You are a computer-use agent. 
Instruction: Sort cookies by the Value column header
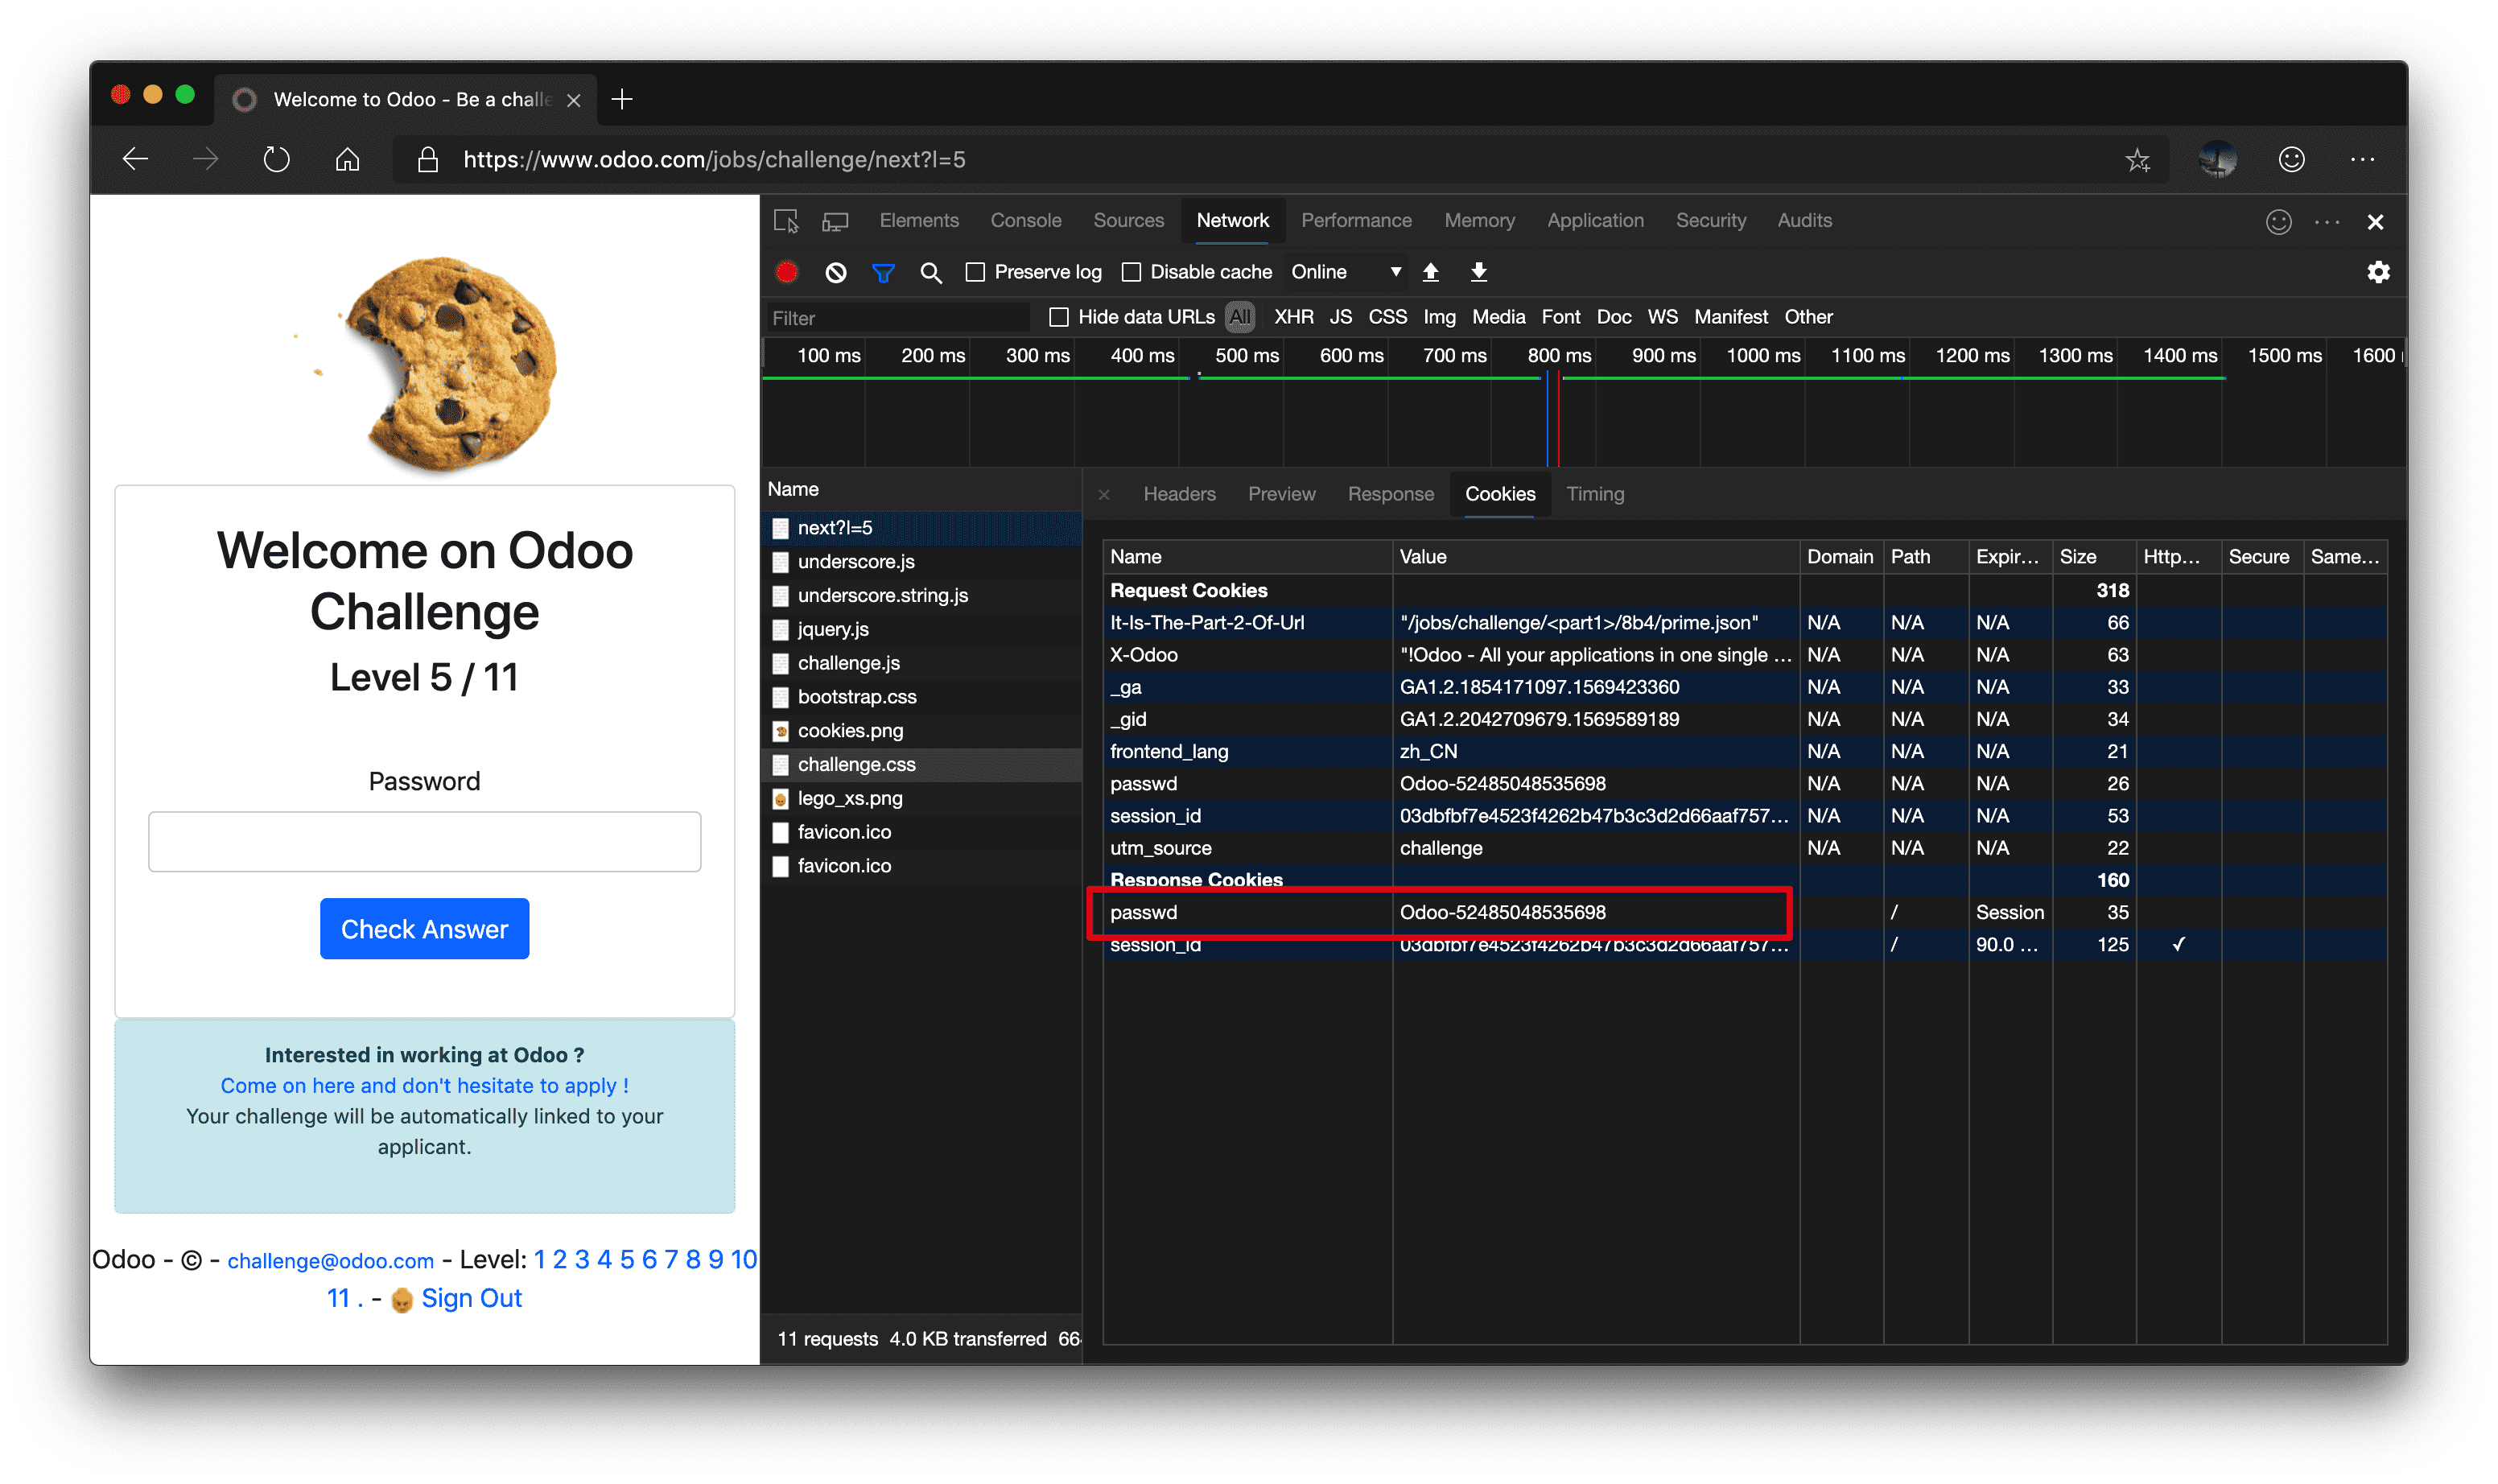(1594, 557)
